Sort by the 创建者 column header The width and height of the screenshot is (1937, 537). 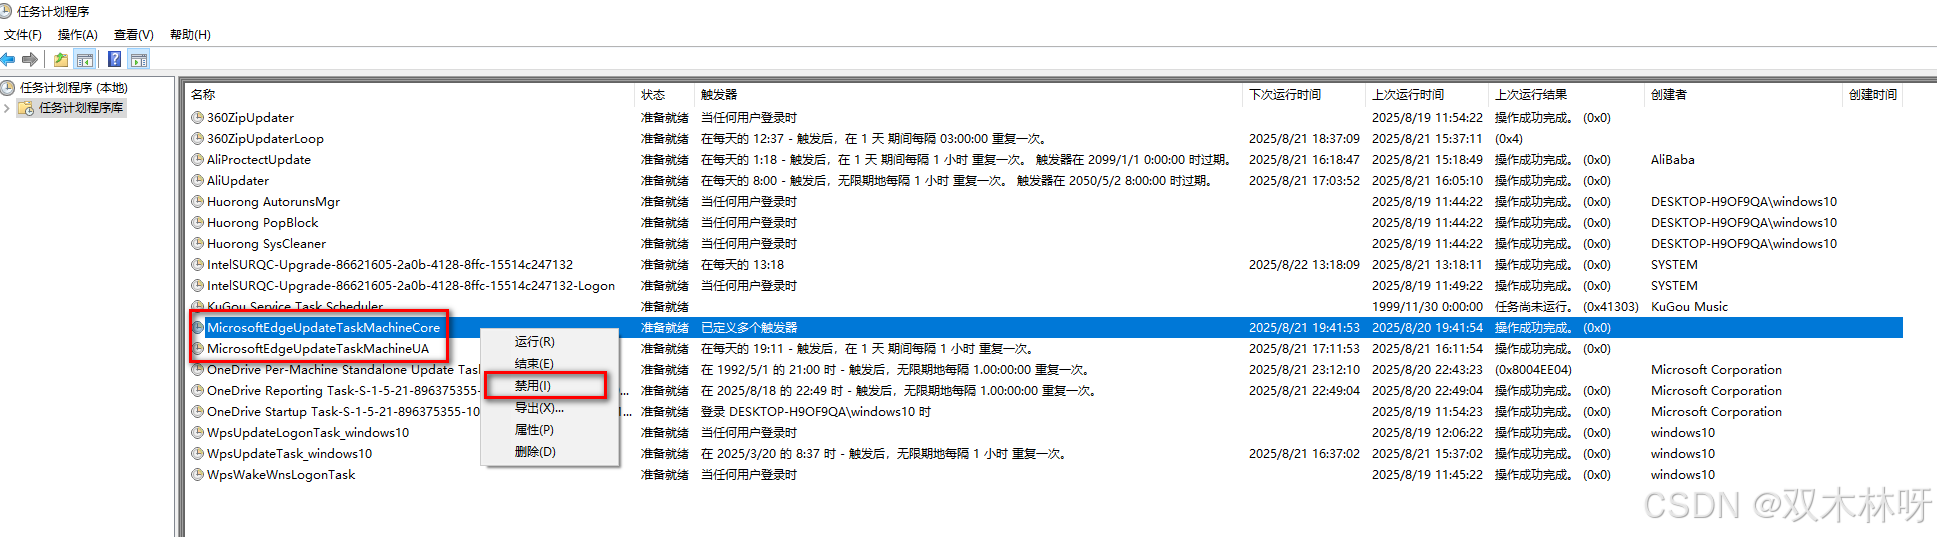point(1743,94)
